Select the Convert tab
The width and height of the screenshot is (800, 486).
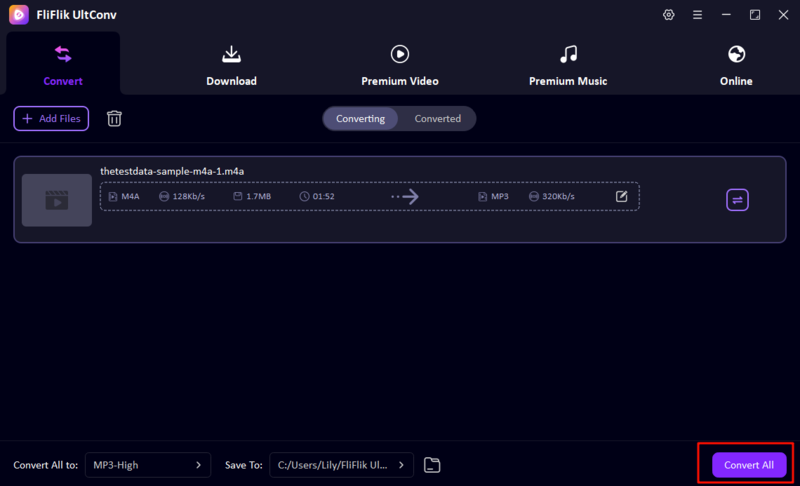(x=63, y=64)
